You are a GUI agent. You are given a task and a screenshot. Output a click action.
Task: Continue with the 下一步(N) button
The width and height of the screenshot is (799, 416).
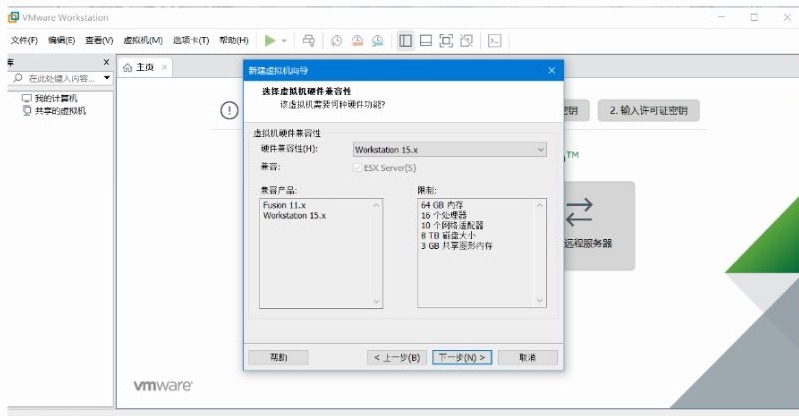pyautogui.click(x=462, y=357)
